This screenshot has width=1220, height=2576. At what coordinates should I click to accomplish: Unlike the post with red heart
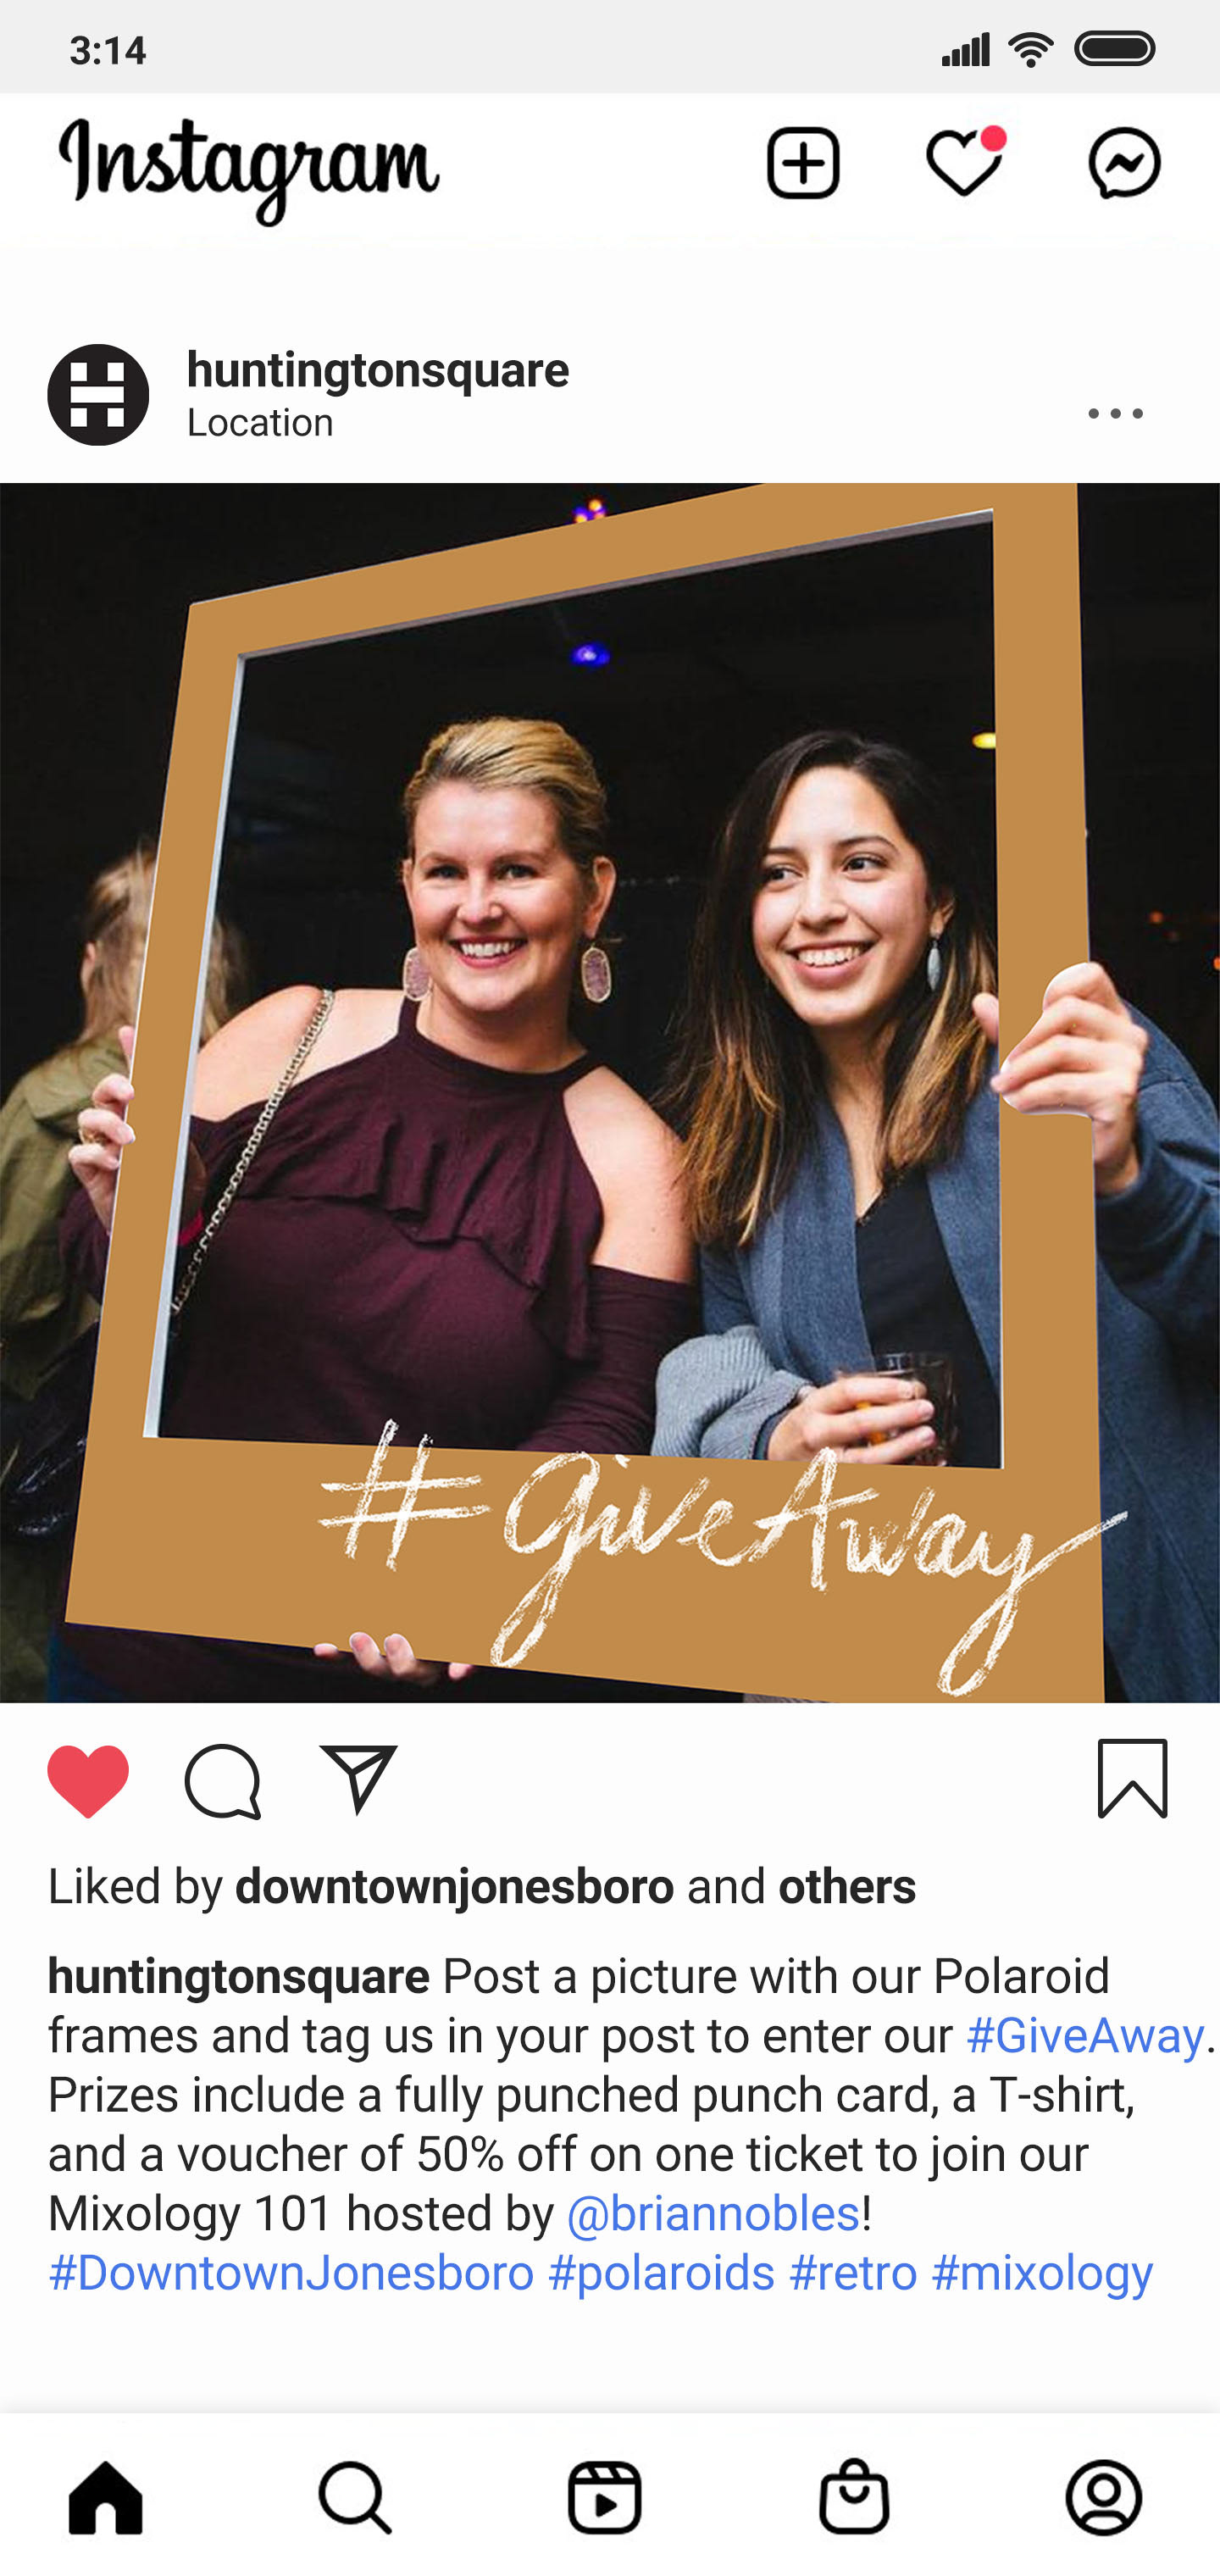pos(88,1781)
